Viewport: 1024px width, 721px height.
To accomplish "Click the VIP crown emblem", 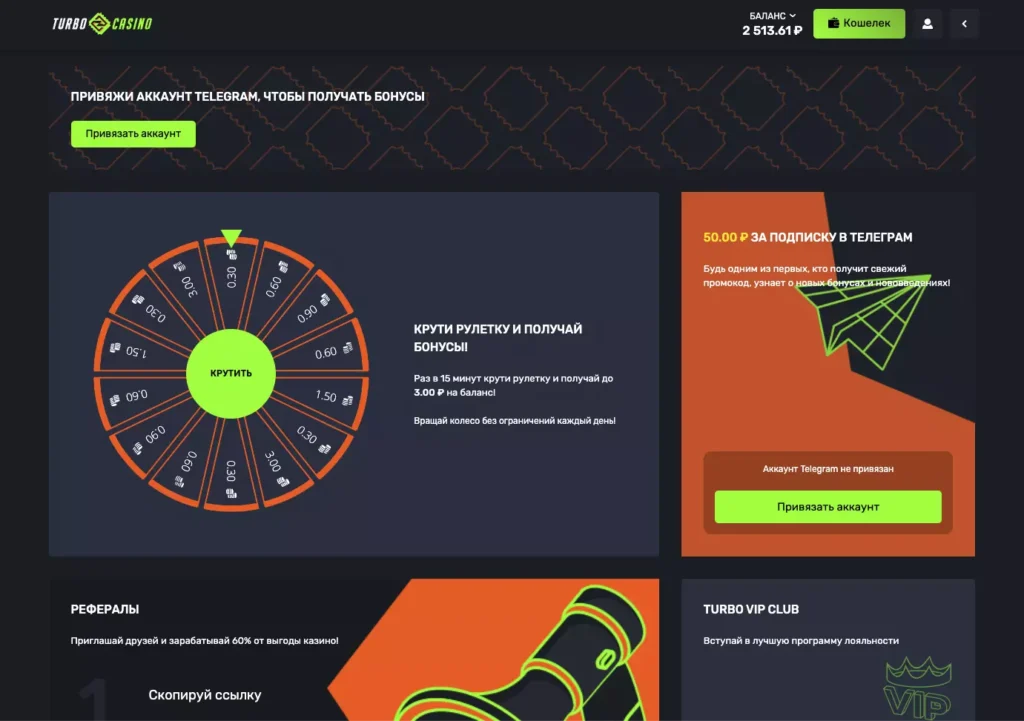I will [918, 686].
